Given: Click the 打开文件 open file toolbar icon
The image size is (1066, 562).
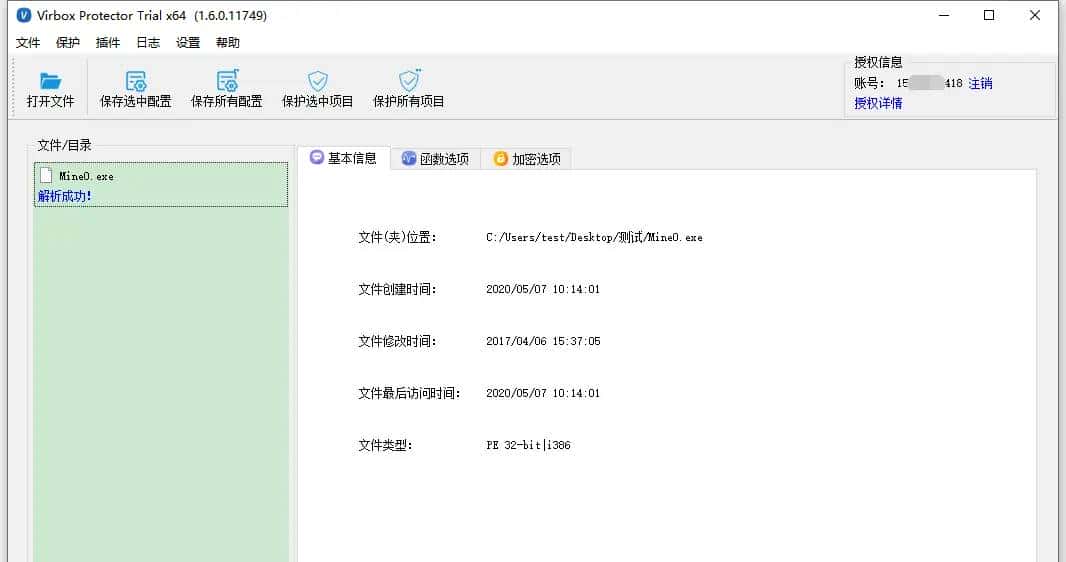Looking at the screenshot, I should (50, 82).
